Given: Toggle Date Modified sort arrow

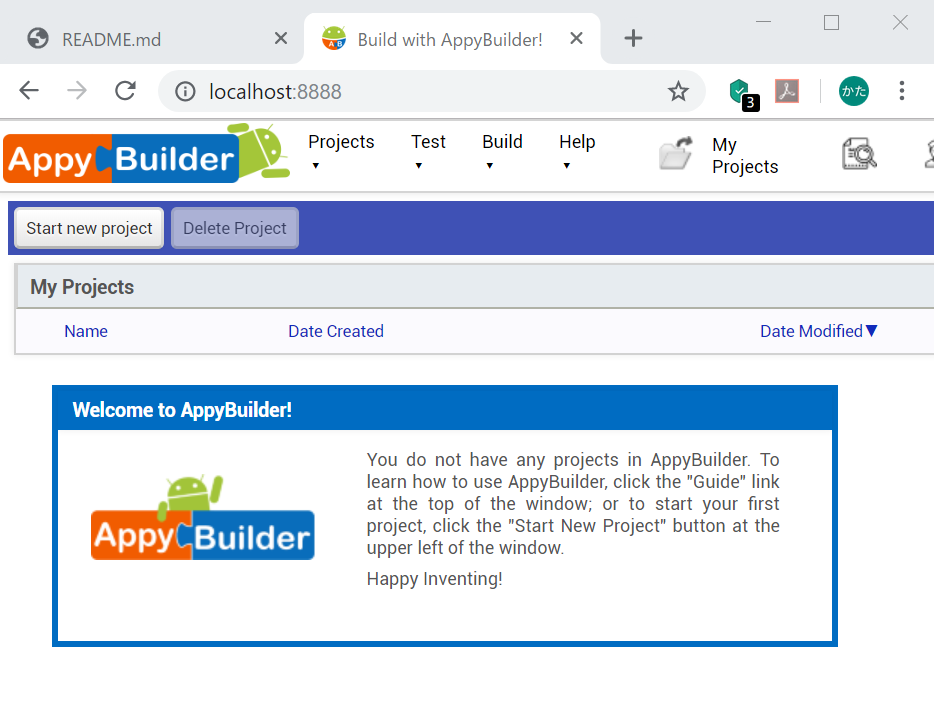Looking at the screenshot, I should pos(871,330).
